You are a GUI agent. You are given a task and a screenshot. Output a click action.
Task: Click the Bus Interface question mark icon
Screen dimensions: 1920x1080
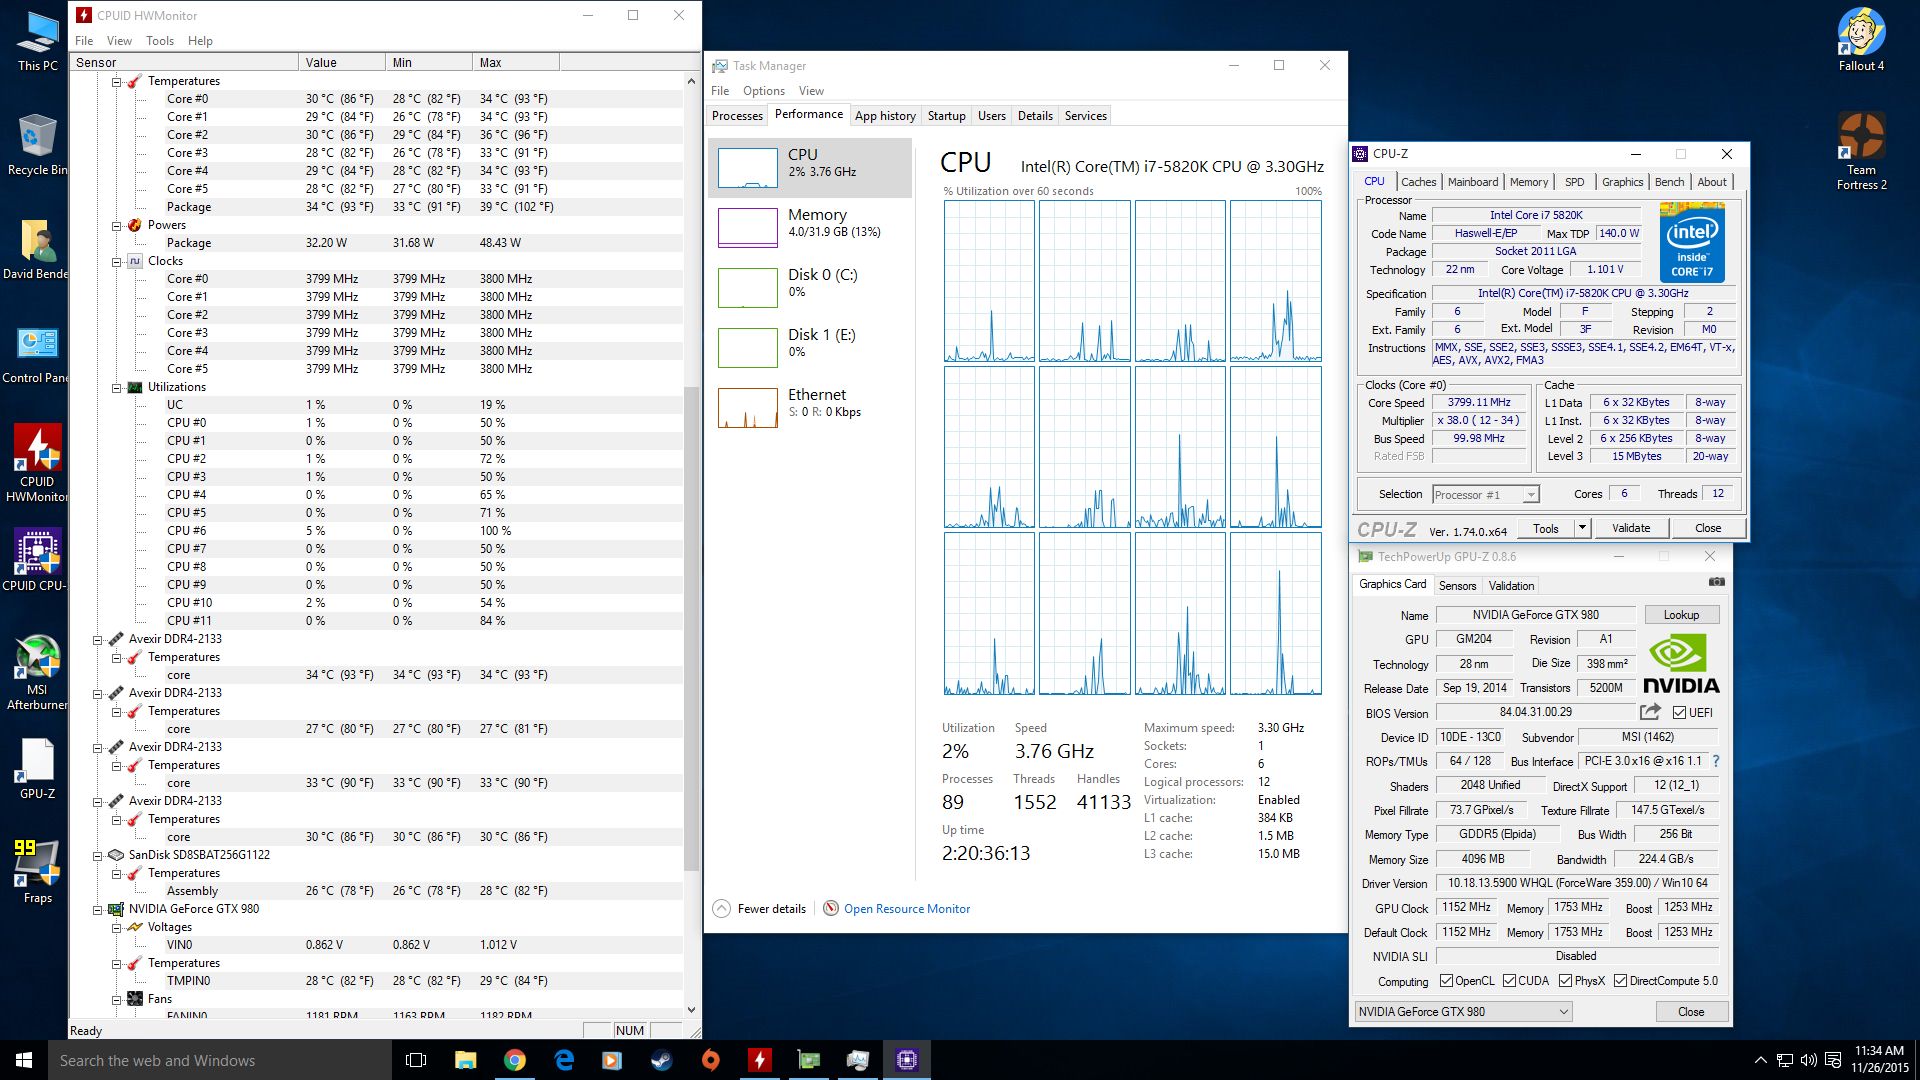[1716, 761]
